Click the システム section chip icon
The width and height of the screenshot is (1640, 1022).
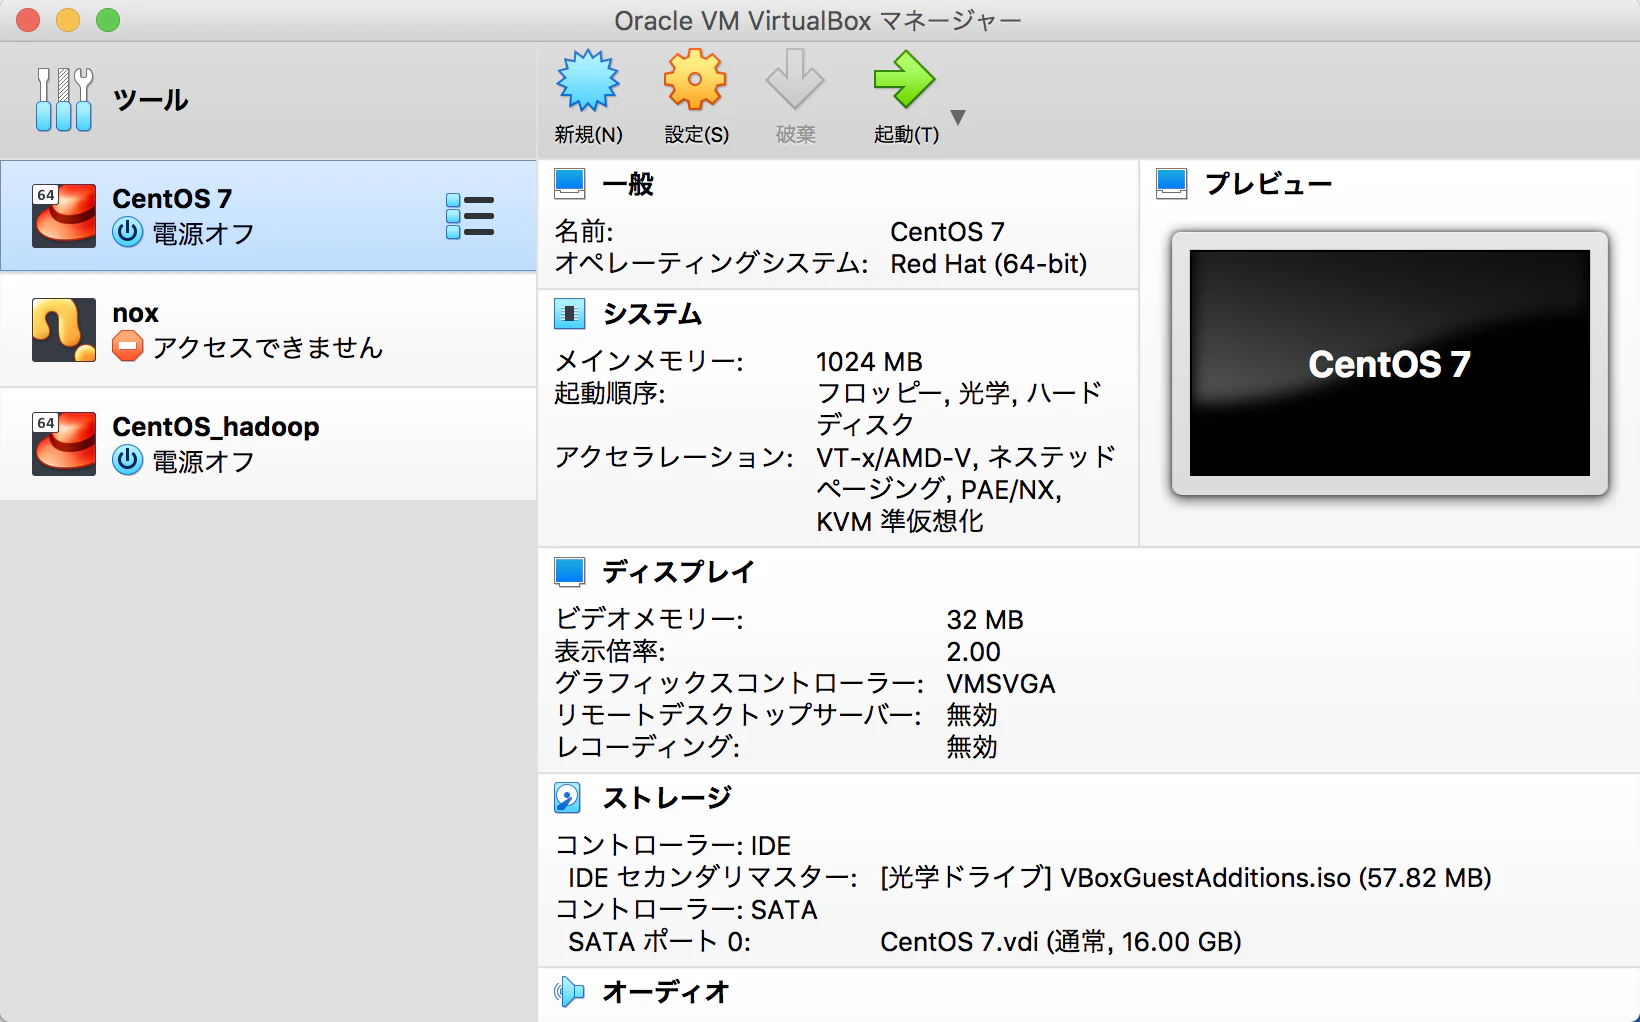click(569, 313)
